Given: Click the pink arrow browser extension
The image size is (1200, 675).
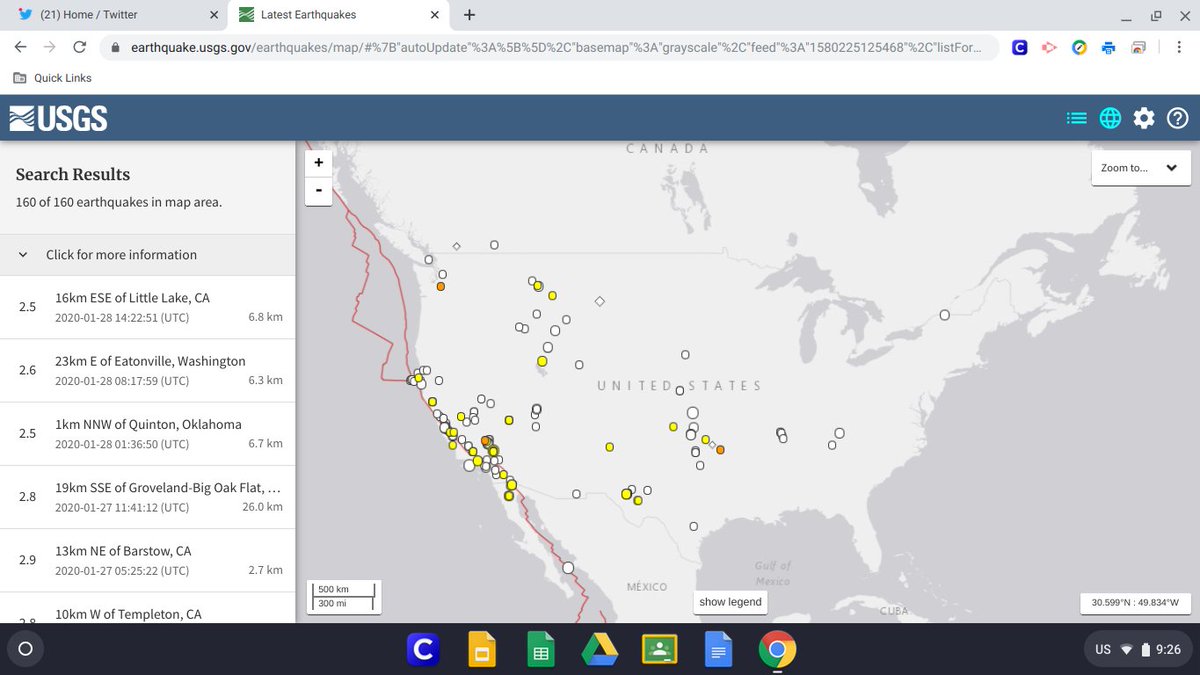Looking at the screenshot, I should click(1049, 47).
